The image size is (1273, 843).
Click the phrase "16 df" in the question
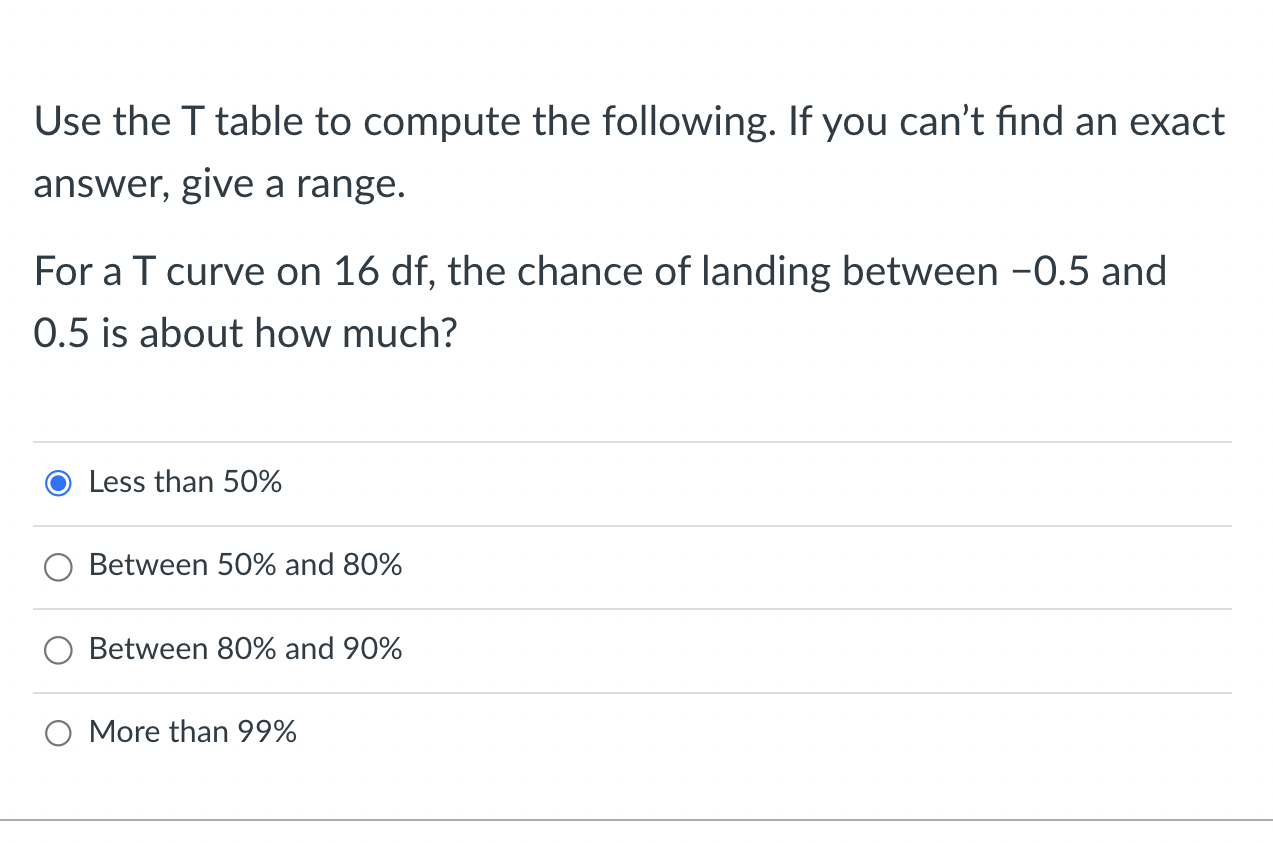343,271
